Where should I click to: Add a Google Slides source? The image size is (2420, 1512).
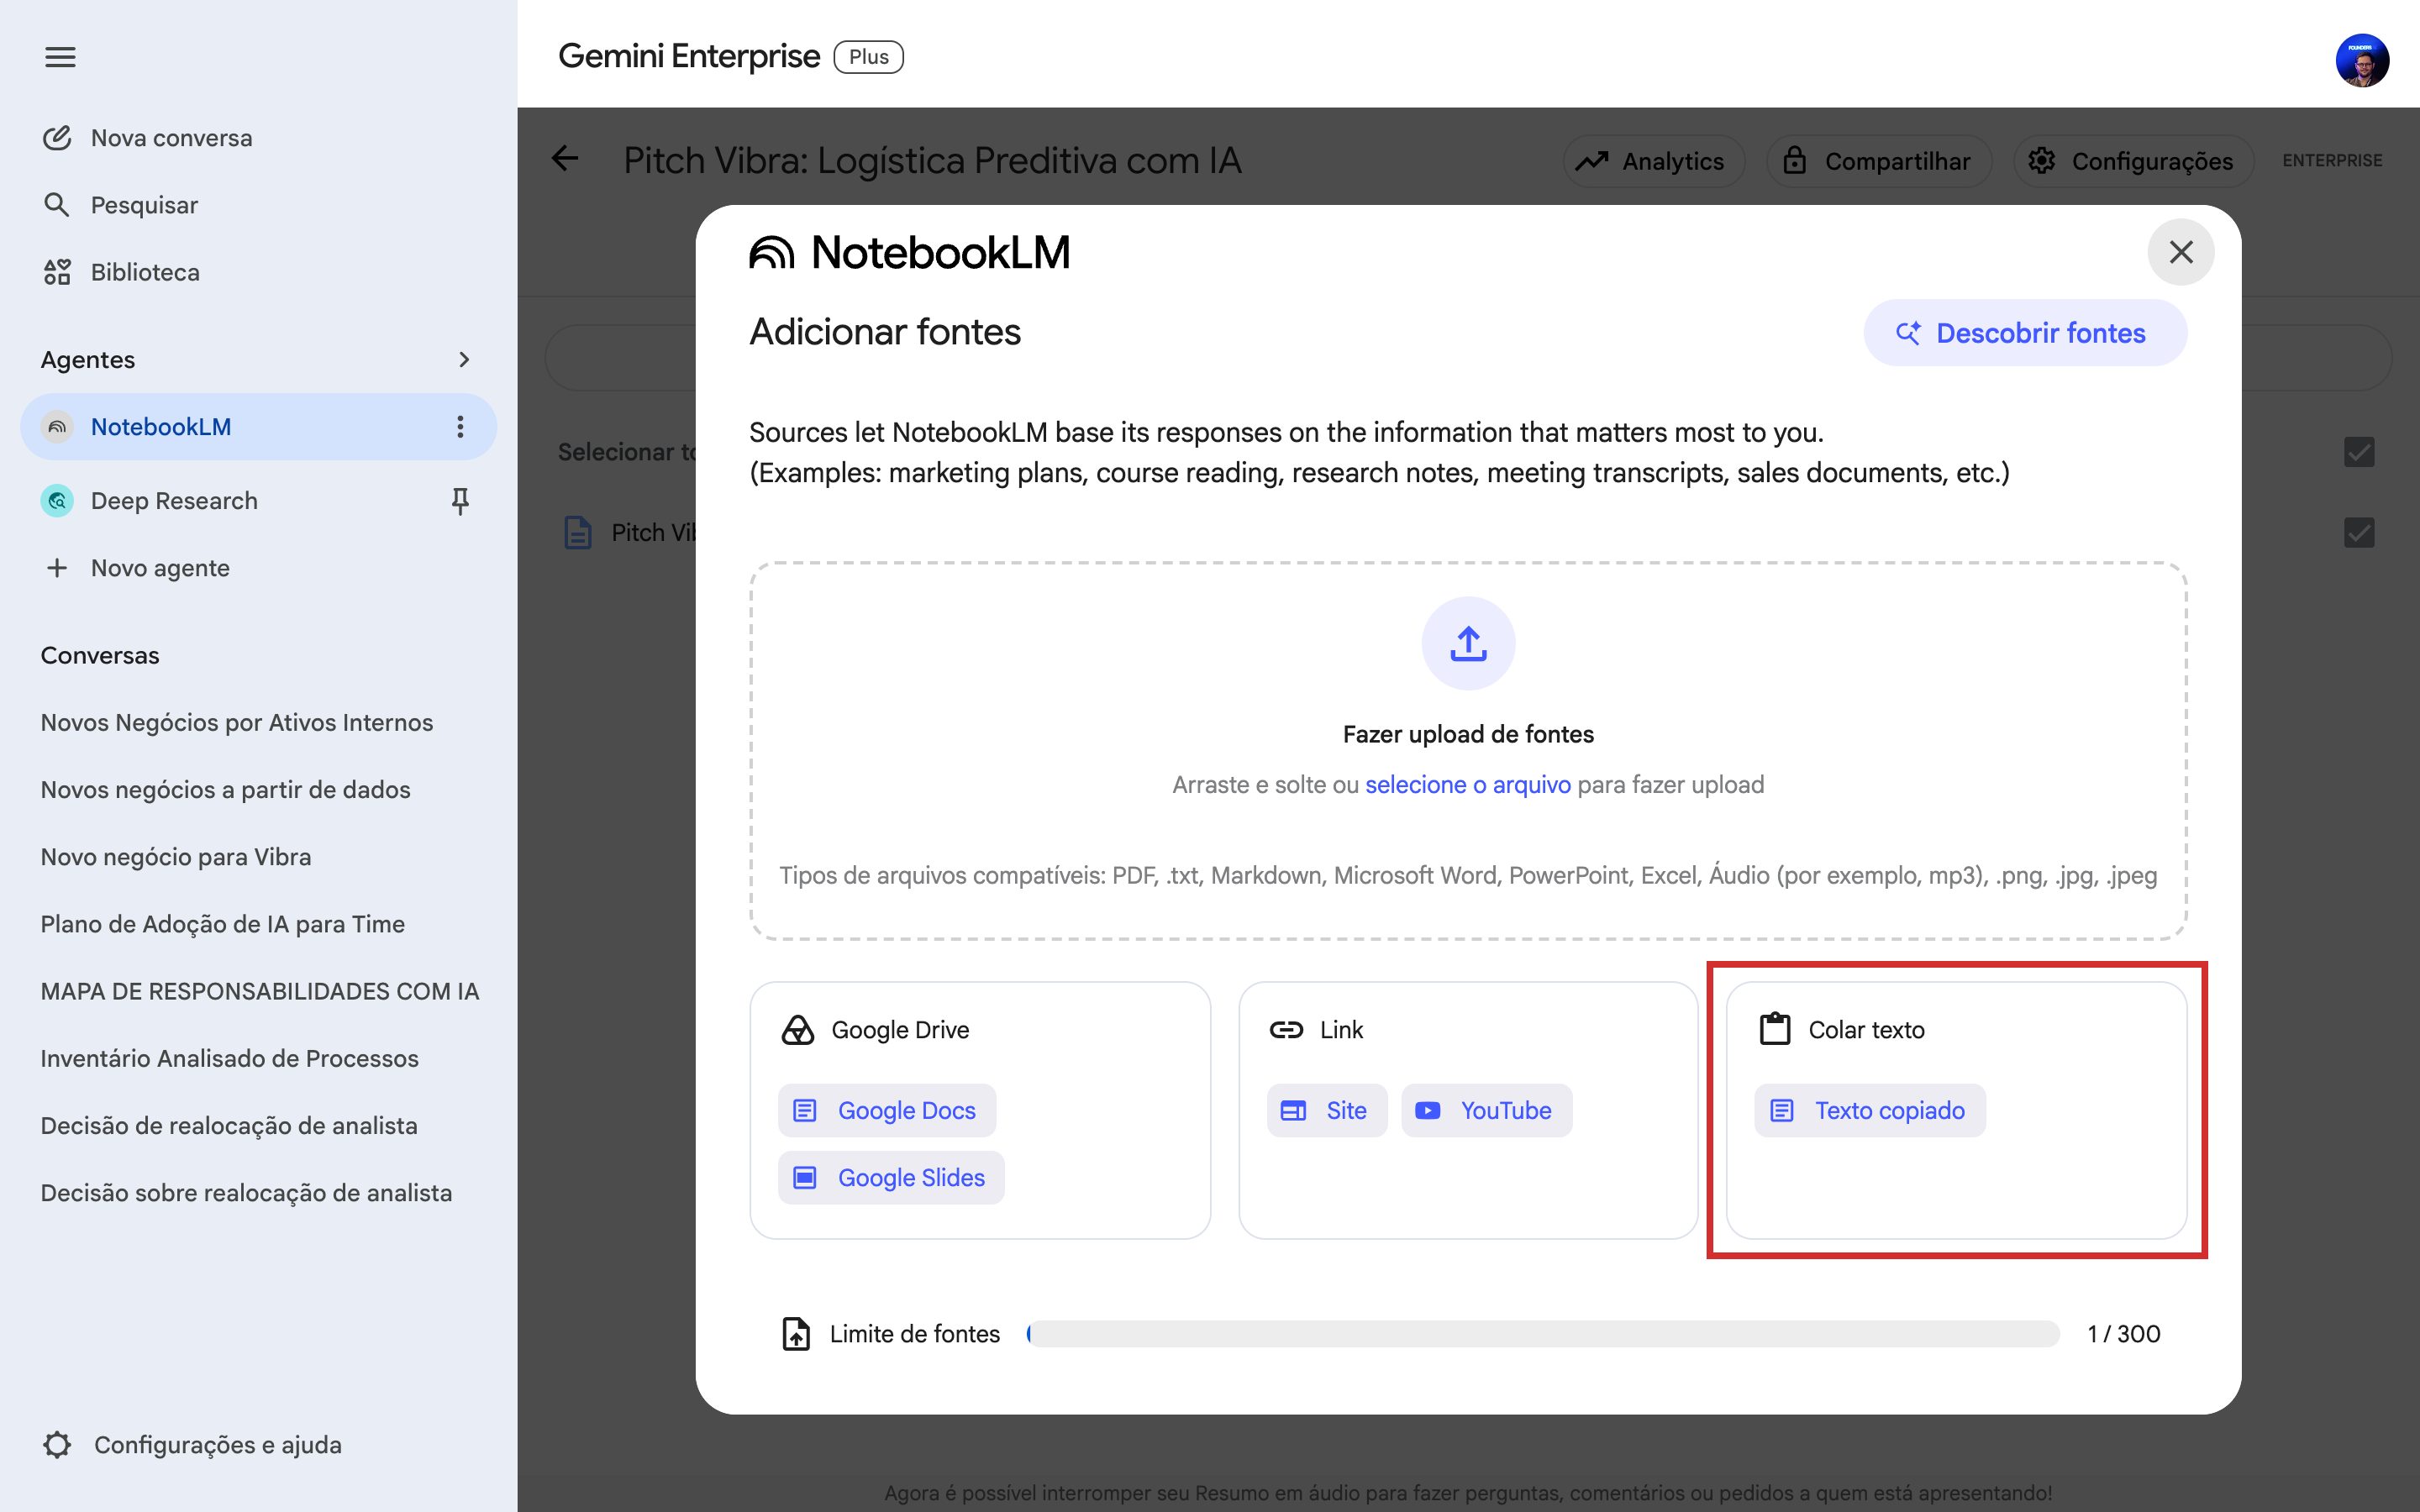tap(891, 1178)
